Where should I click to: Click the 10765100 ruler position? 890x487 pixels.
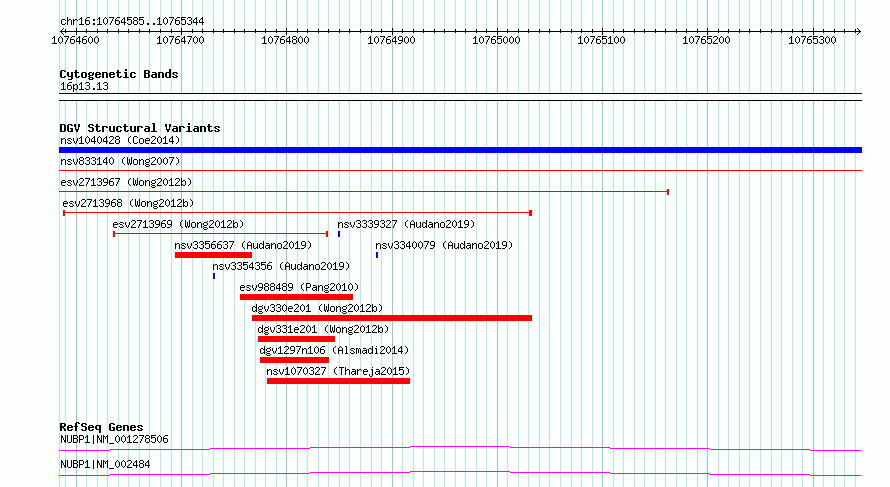pos(601,40)
